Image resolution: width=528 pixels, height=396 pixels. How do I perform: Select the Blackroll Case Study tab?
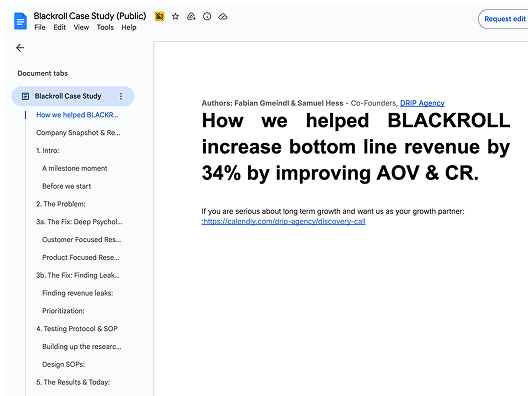(x=73, y=96)
